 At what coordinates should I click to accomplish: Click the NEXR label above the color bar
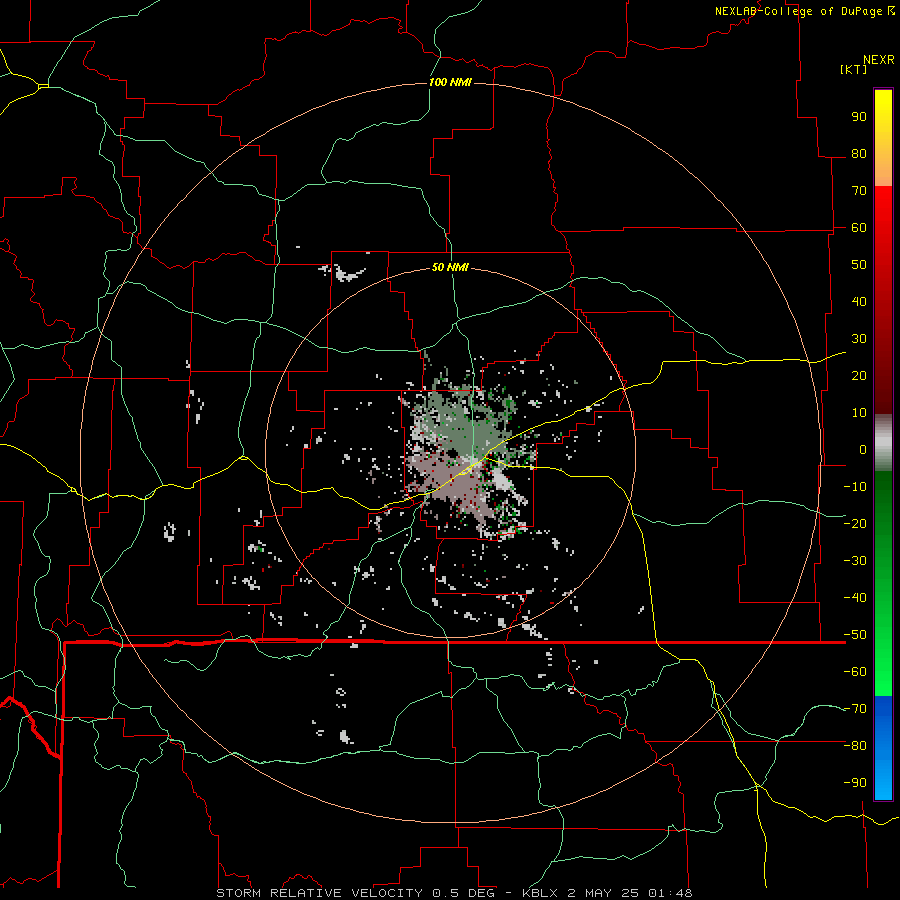(x=878, y=60)
